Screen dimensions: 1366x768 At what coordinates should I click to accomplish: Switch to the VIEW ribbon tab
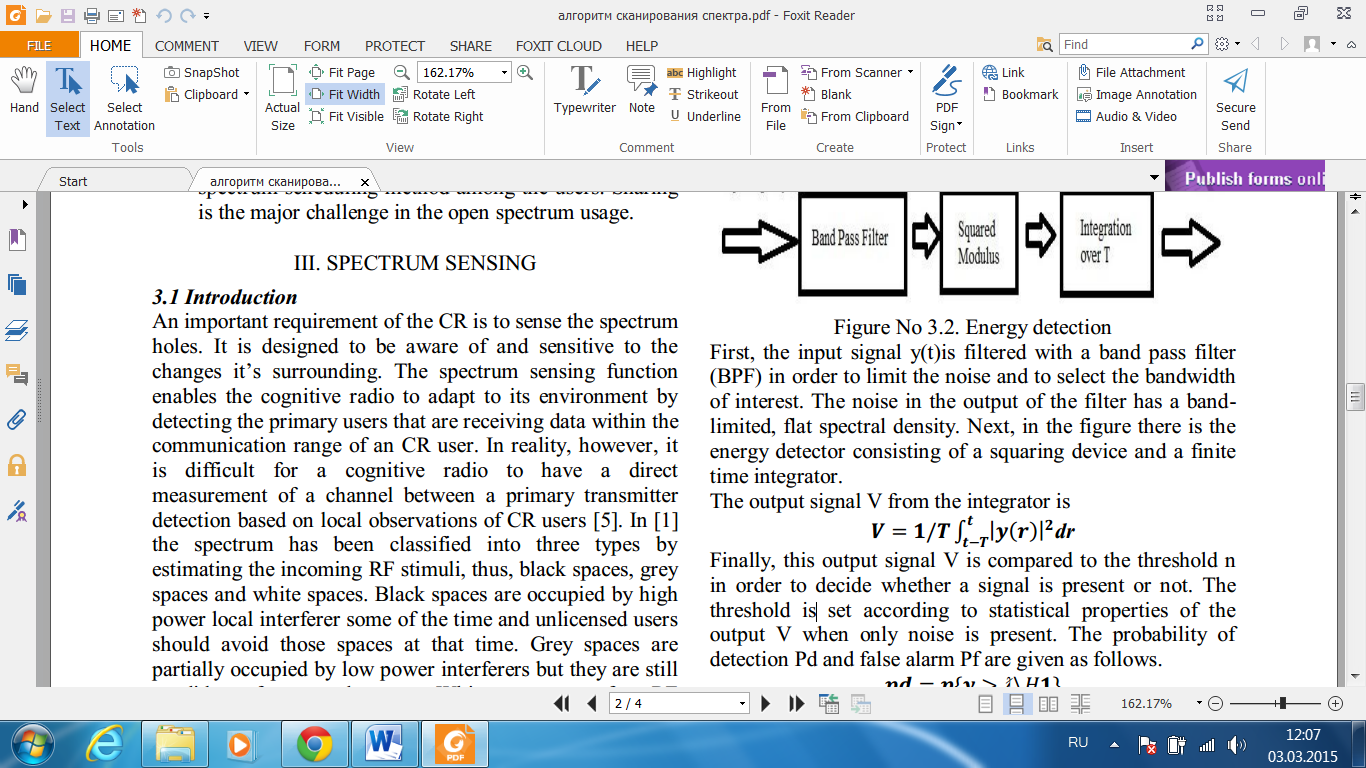(261, 46)
